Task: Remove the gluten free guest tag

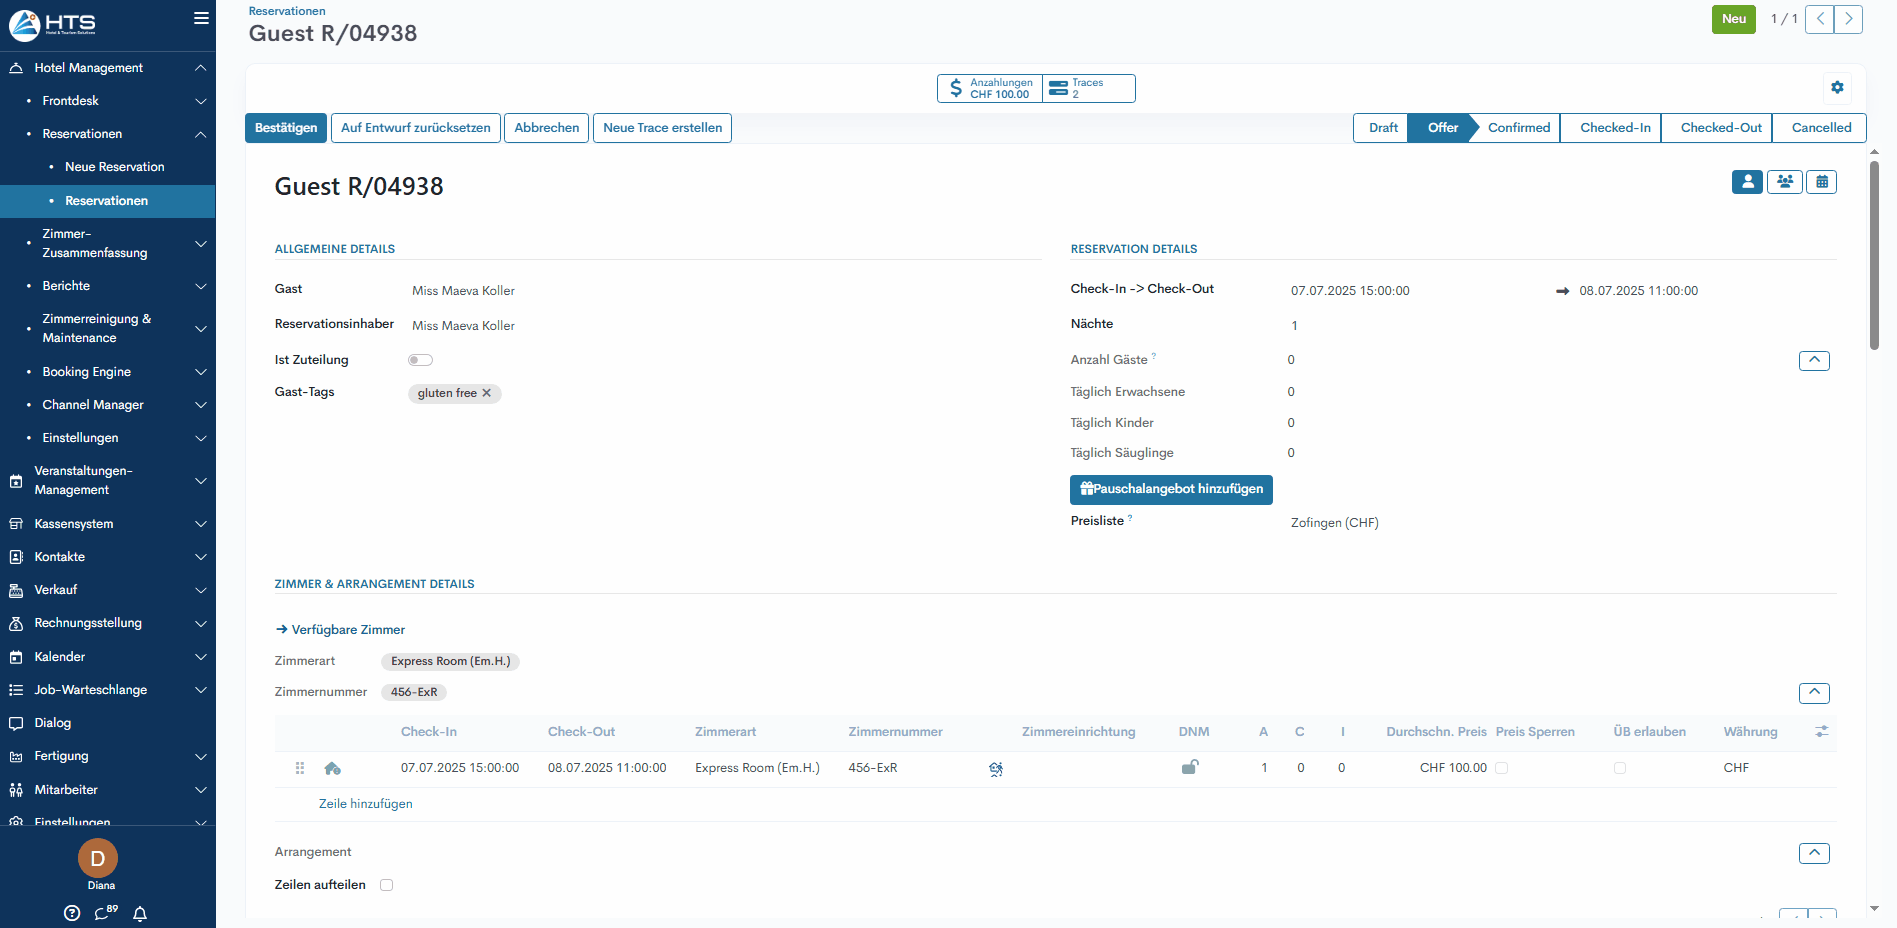Action: coord(487,394)
